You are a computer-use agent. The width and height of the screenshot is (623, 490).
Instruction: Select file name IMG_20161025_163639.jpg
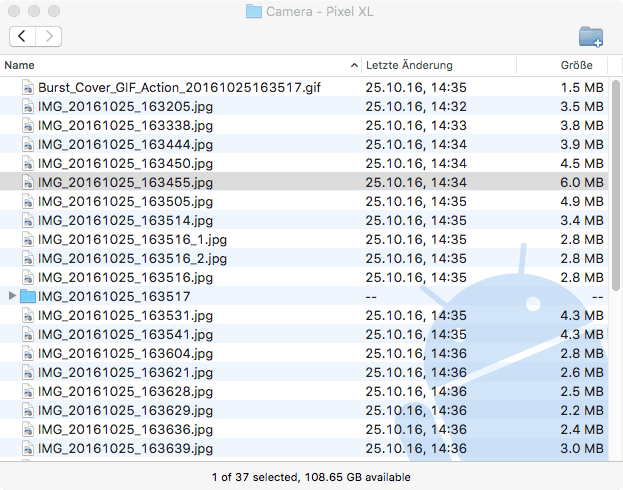[126, 449]
